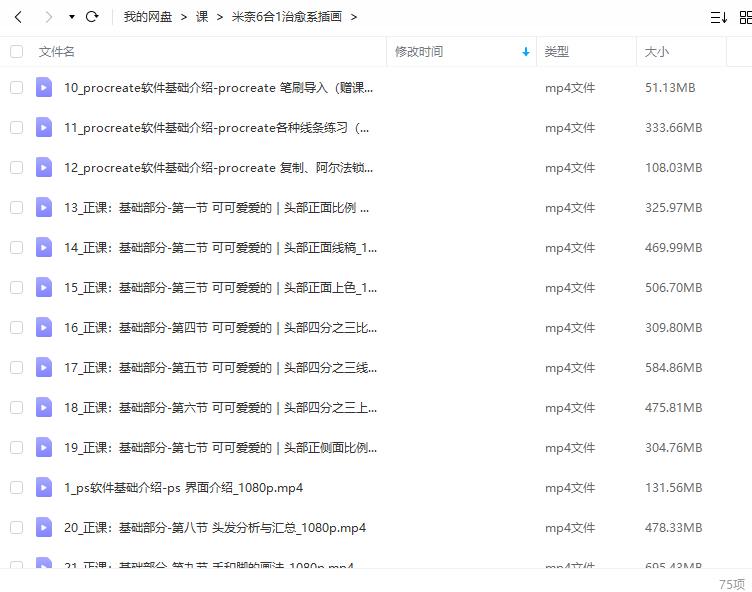Sort by 大小 column header
The image size is (752, 592).
[x=657, y=52]
